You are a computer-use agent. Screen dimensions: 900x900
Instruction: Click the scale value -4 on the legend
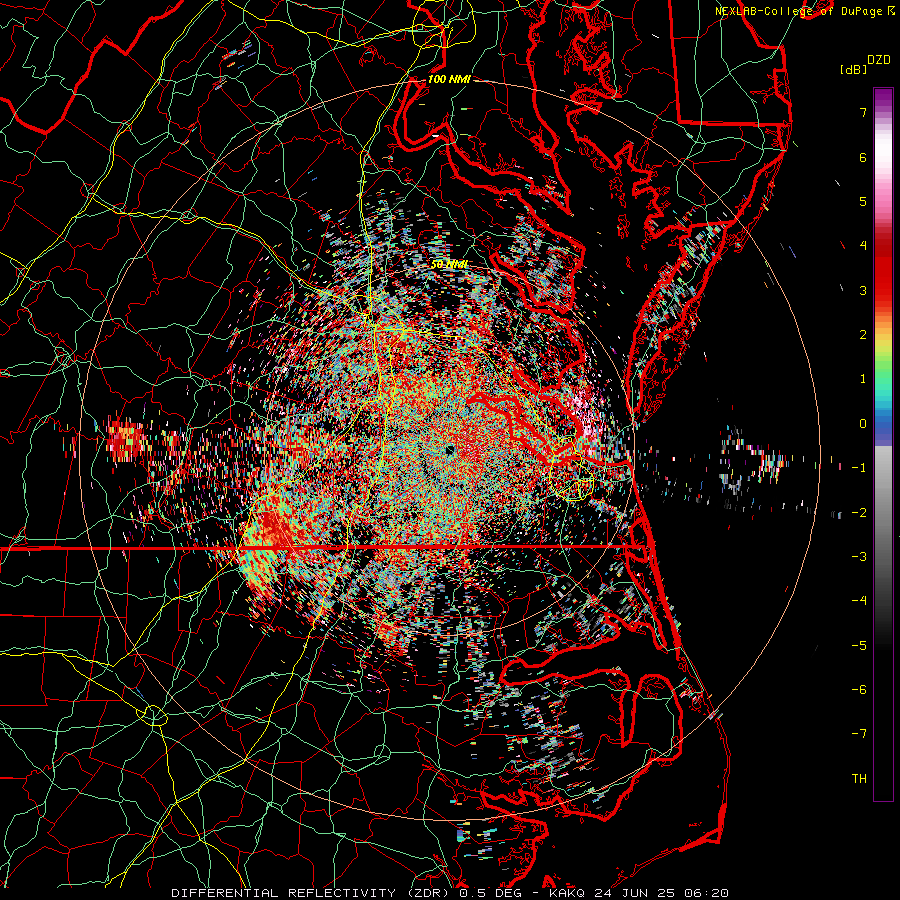pos(859,601)
